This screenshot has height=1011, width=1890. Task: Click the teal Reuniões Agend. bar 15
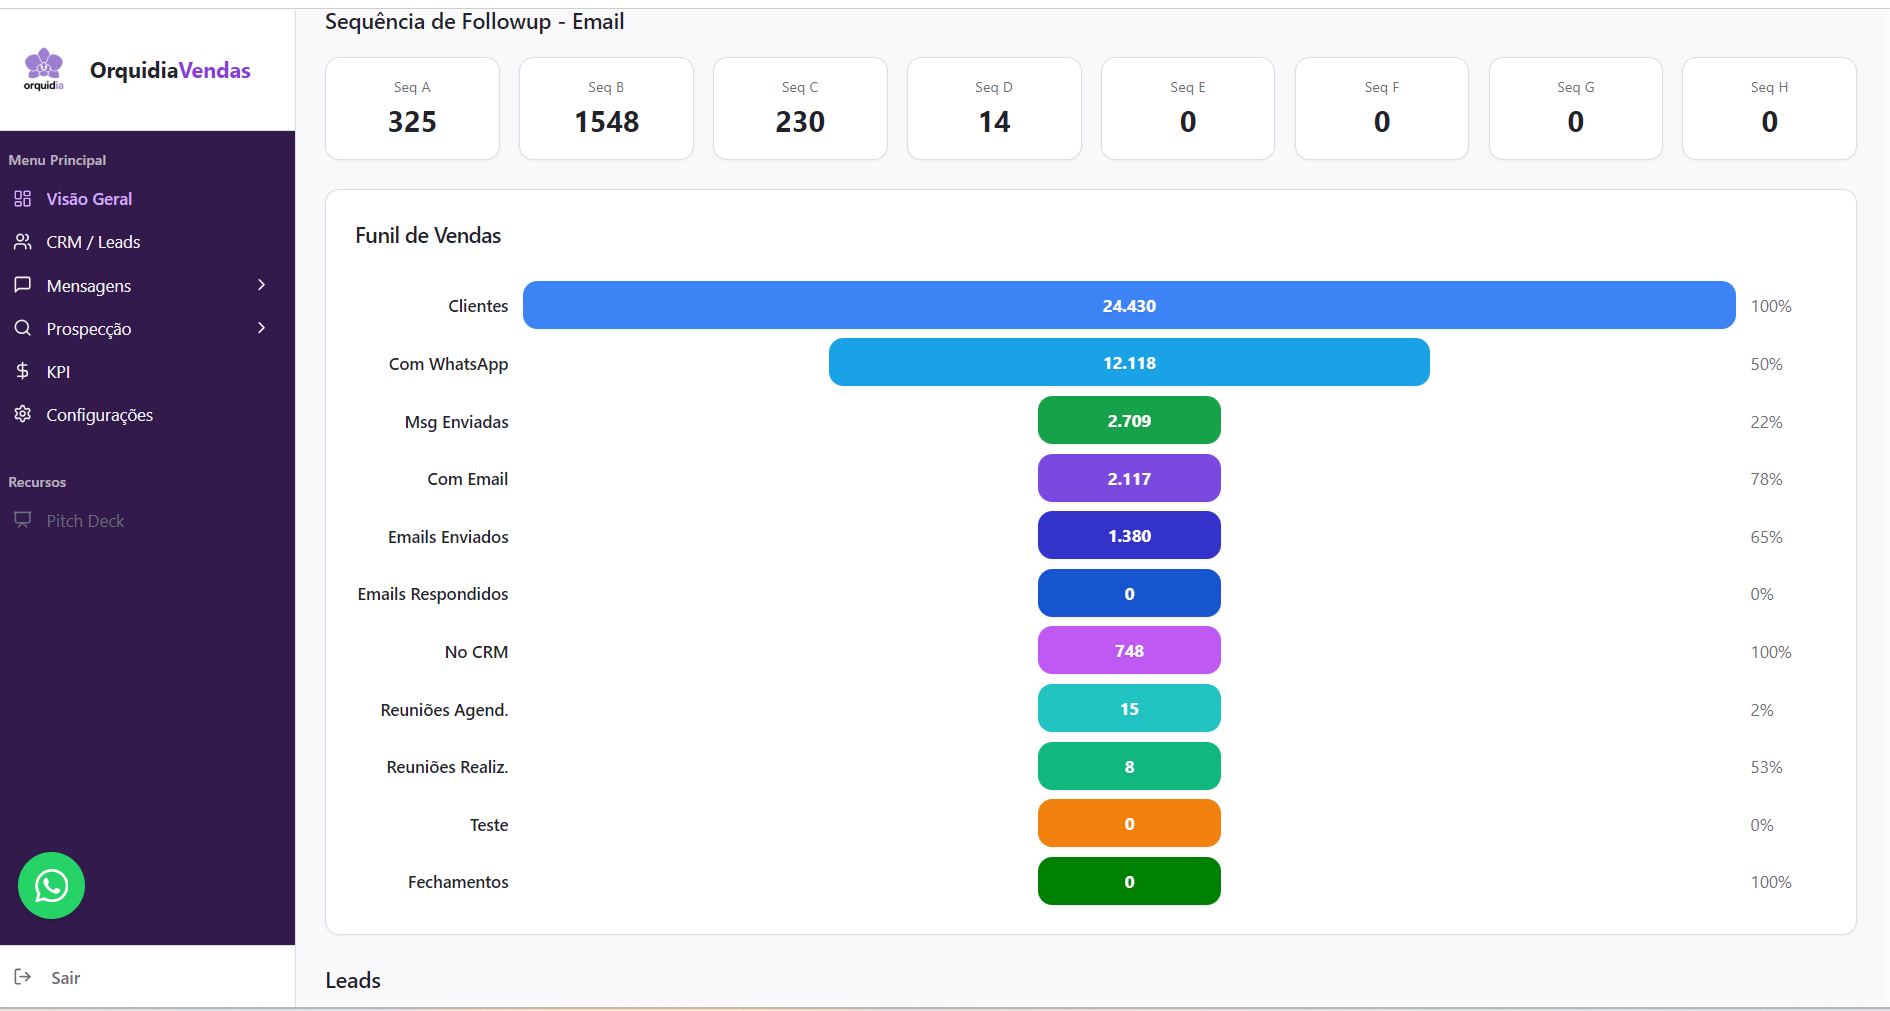[1129, 708]
